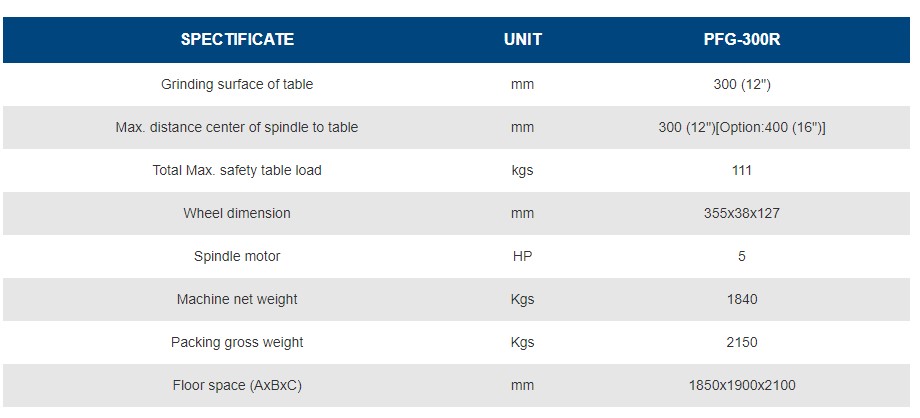Click the net weight value 1840

(741, 300)
